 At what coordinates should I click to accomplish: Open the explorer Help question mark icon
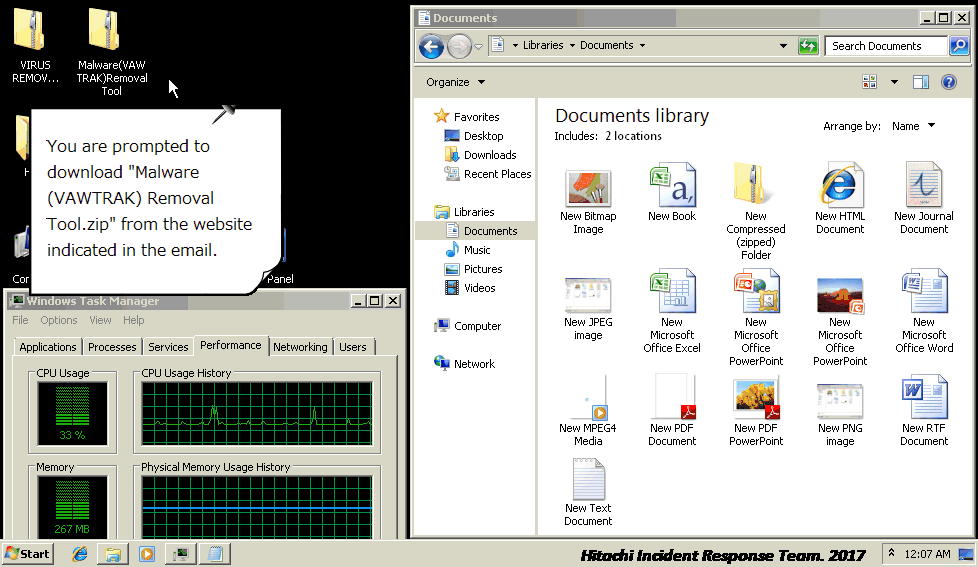(949, 82)
